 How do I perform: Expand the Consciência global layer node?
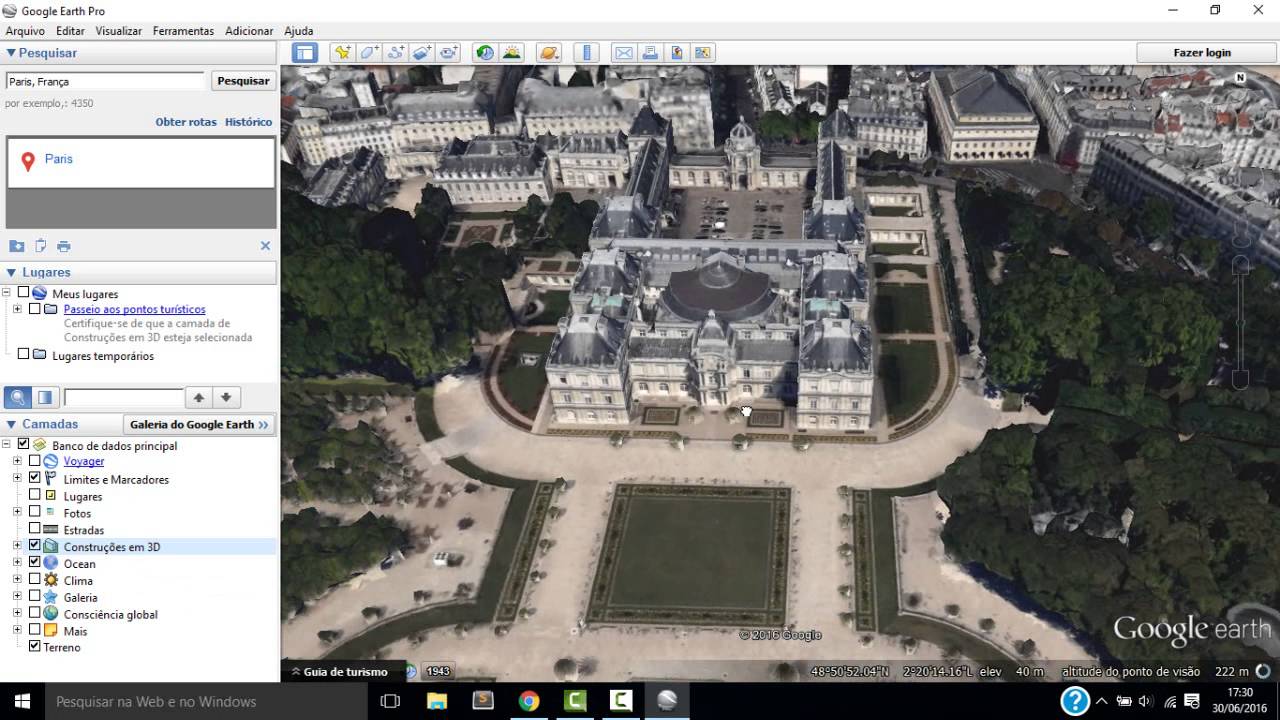pyautogui.click(x=17, y=614)
